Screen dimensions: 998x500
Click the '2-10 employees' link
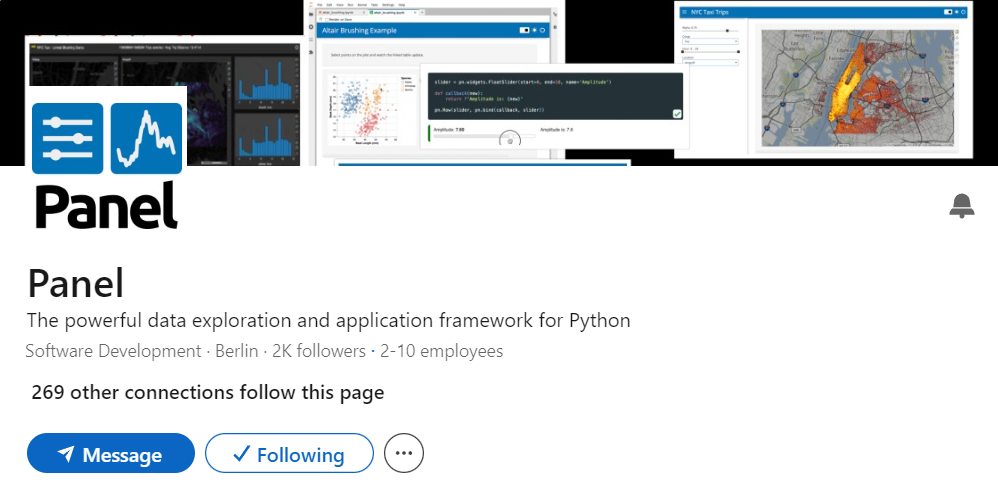[x=441, y=351]
